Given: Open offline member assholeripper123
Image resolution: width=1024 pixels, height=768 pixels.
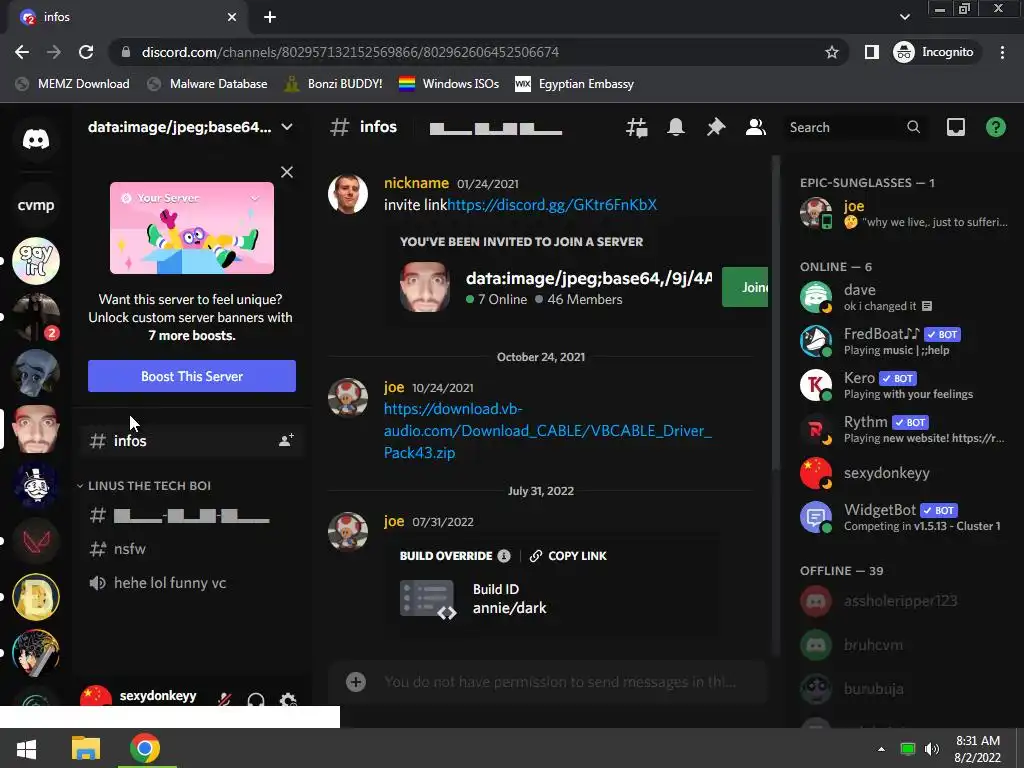Looking at the screenshot, I should pyautogui.click(x=903, y=601).
